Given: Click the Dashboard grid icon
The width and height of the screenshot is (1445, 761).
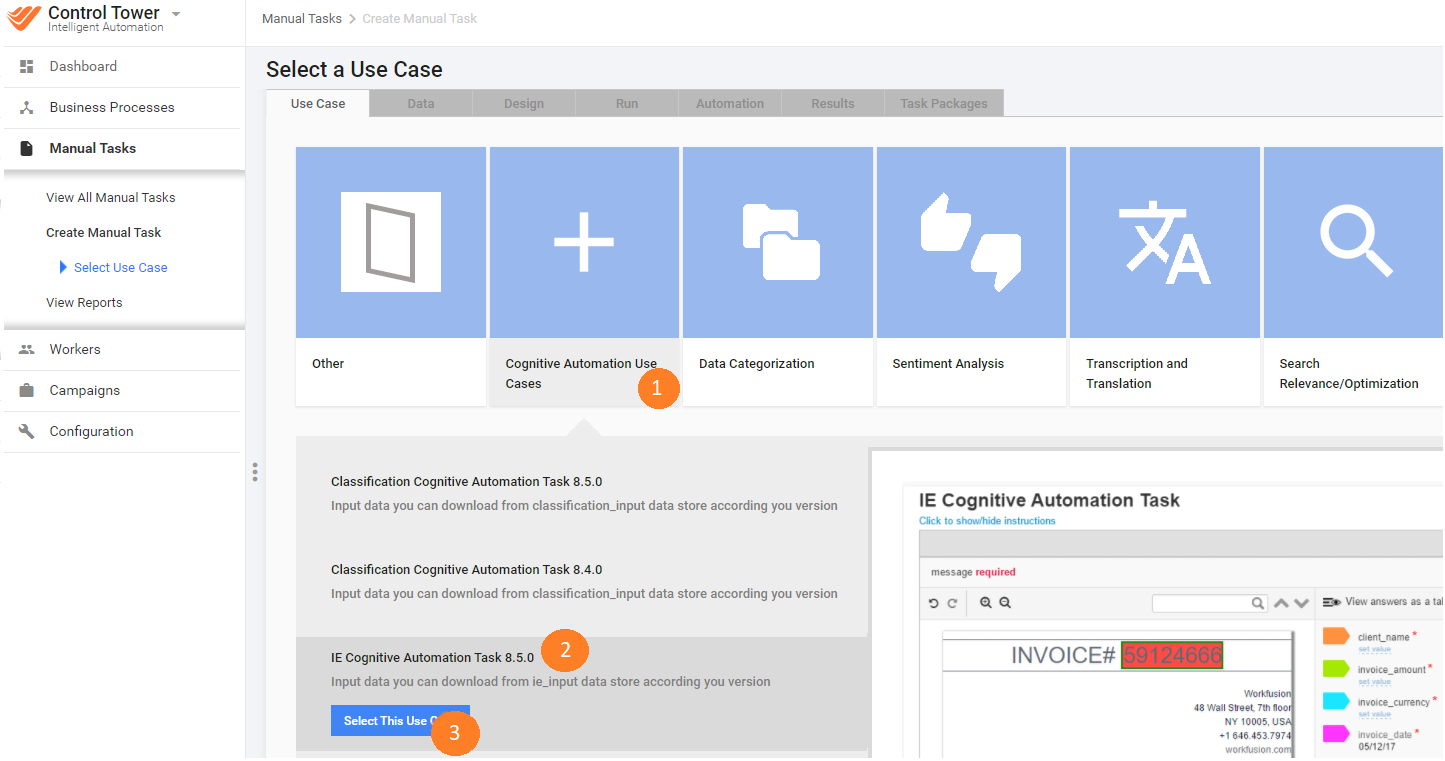Looking at the screenshot, I should (x=27, y=66).
